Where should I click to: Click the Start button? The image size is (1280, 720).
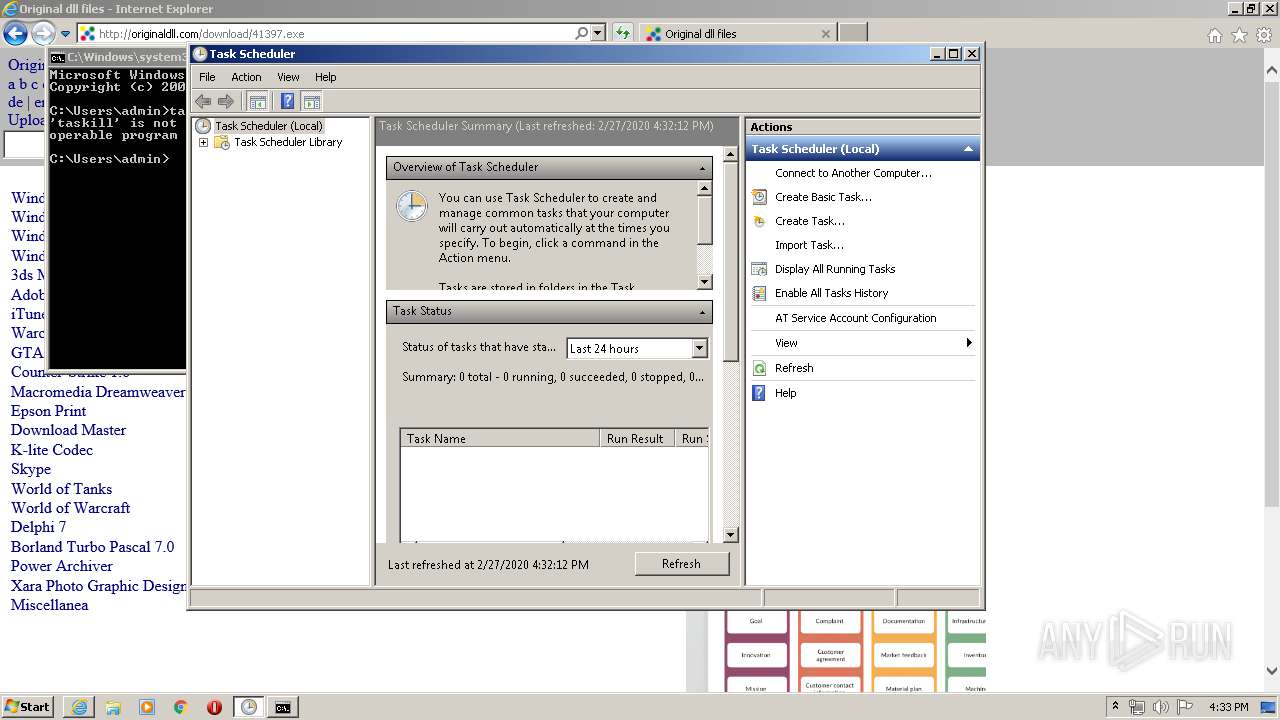point(28,706)
